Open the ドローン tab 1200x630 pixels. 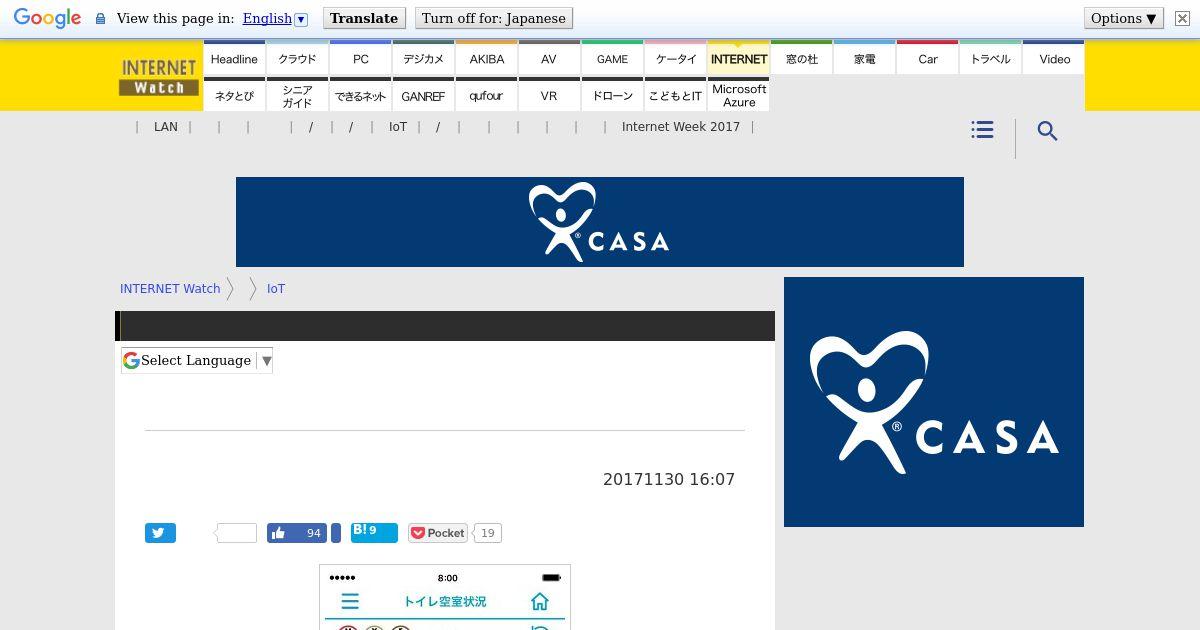pos(612,95)
